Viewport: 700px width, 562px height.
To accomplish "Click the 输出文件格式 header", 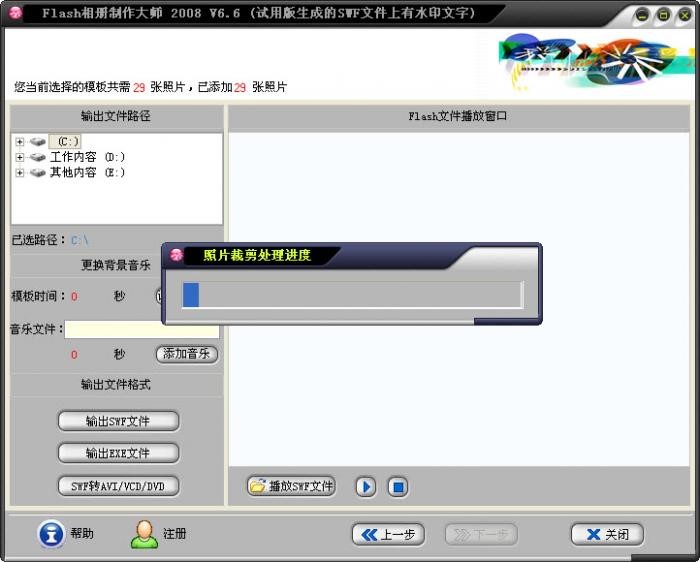I will coord(116,384).
